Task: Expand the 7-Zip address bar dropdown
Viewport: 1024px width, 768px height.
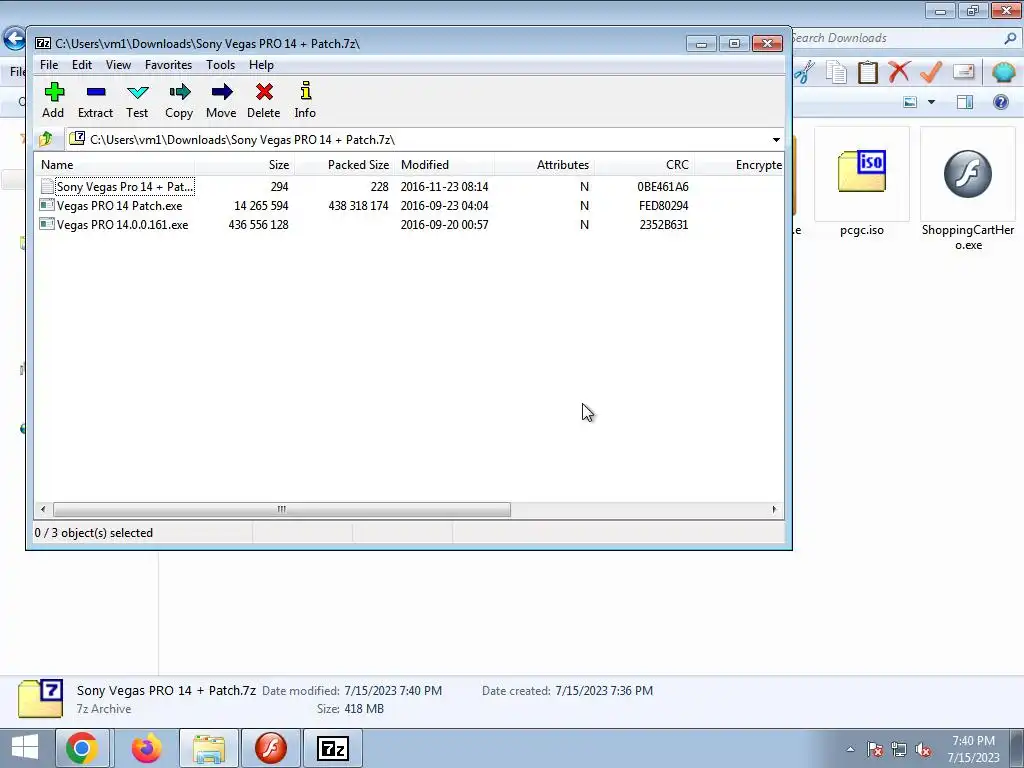Action: tap(776, 140)
